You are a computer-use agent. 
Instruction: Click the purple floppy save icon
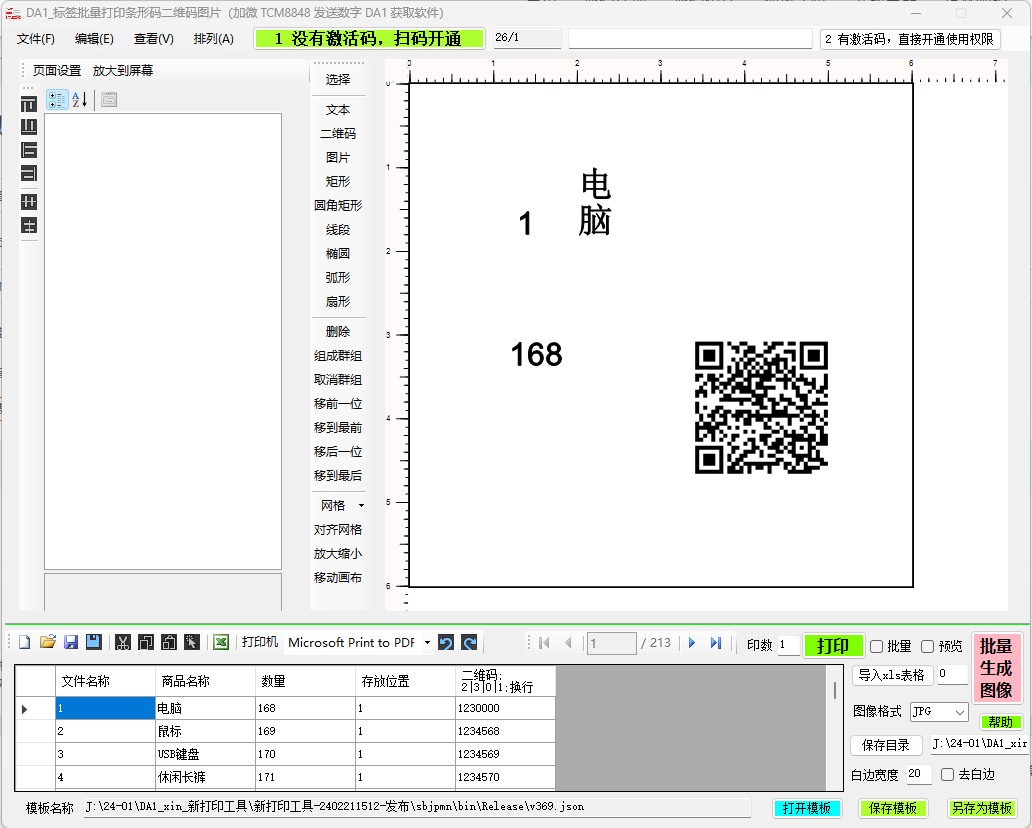pos(71,642)
